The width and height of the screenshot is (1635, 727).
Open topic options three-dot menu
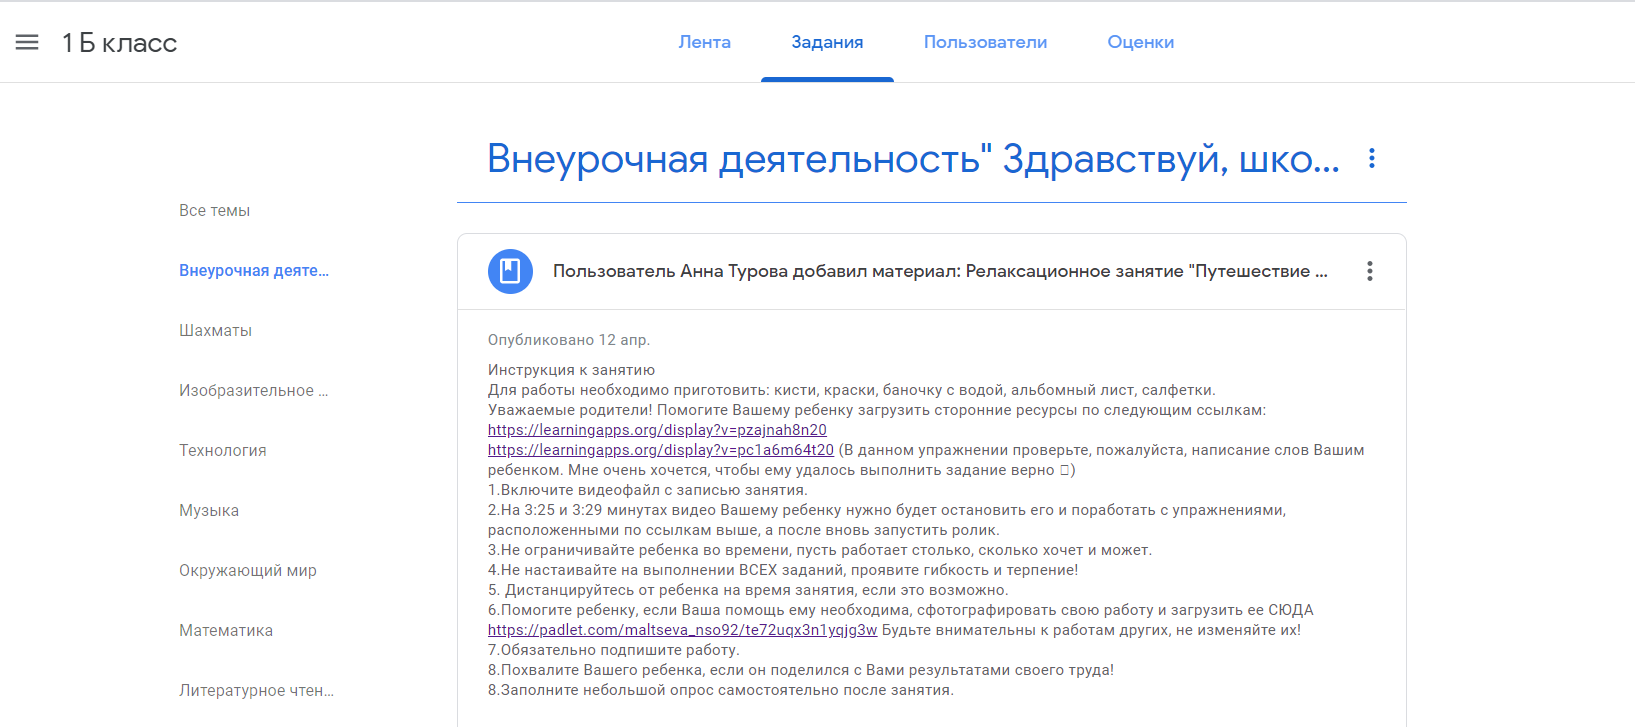(1371, 158)
